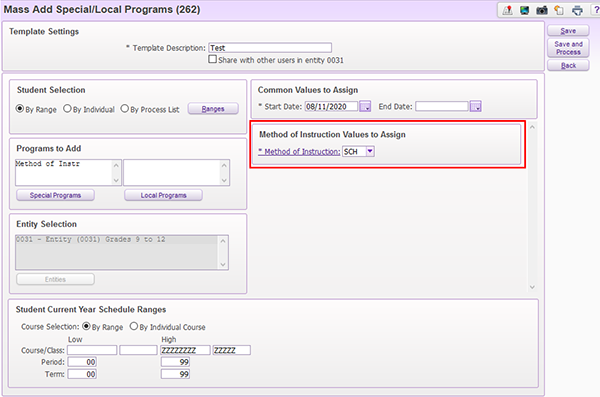Image resolution: width=600 pixels, height=397 pixels.
Task: Choose Course Selection By Range radio
Action: click(86, 326)
